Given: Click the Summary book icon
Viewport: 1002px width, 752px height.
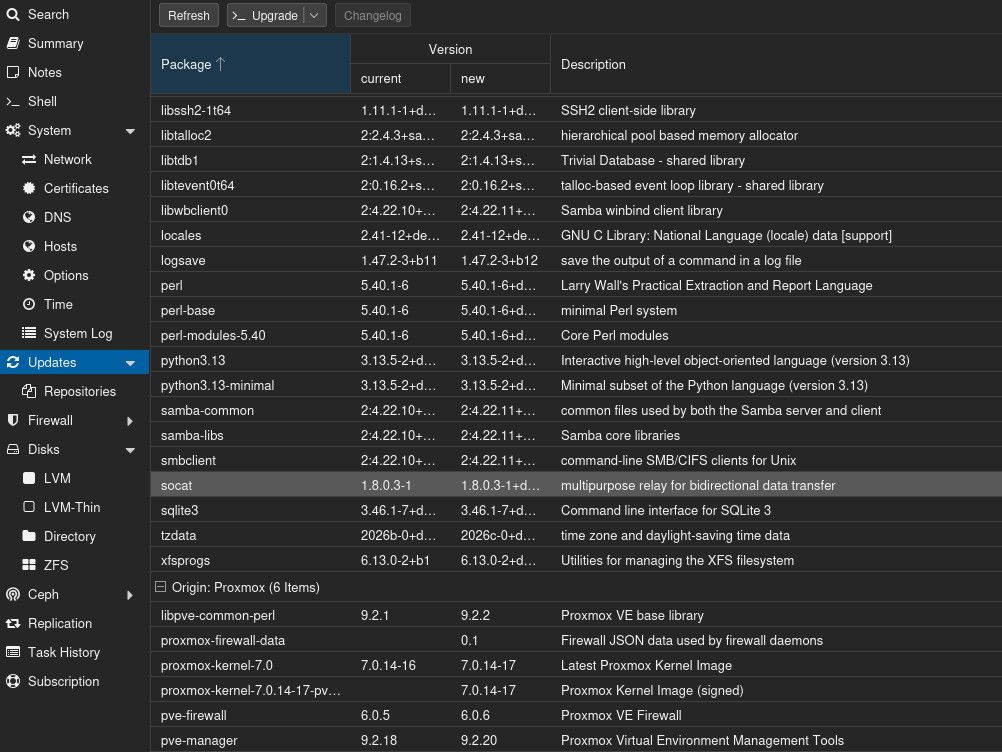Looking at the screenshot, I should pyautogui.click(x=13, y=43).
